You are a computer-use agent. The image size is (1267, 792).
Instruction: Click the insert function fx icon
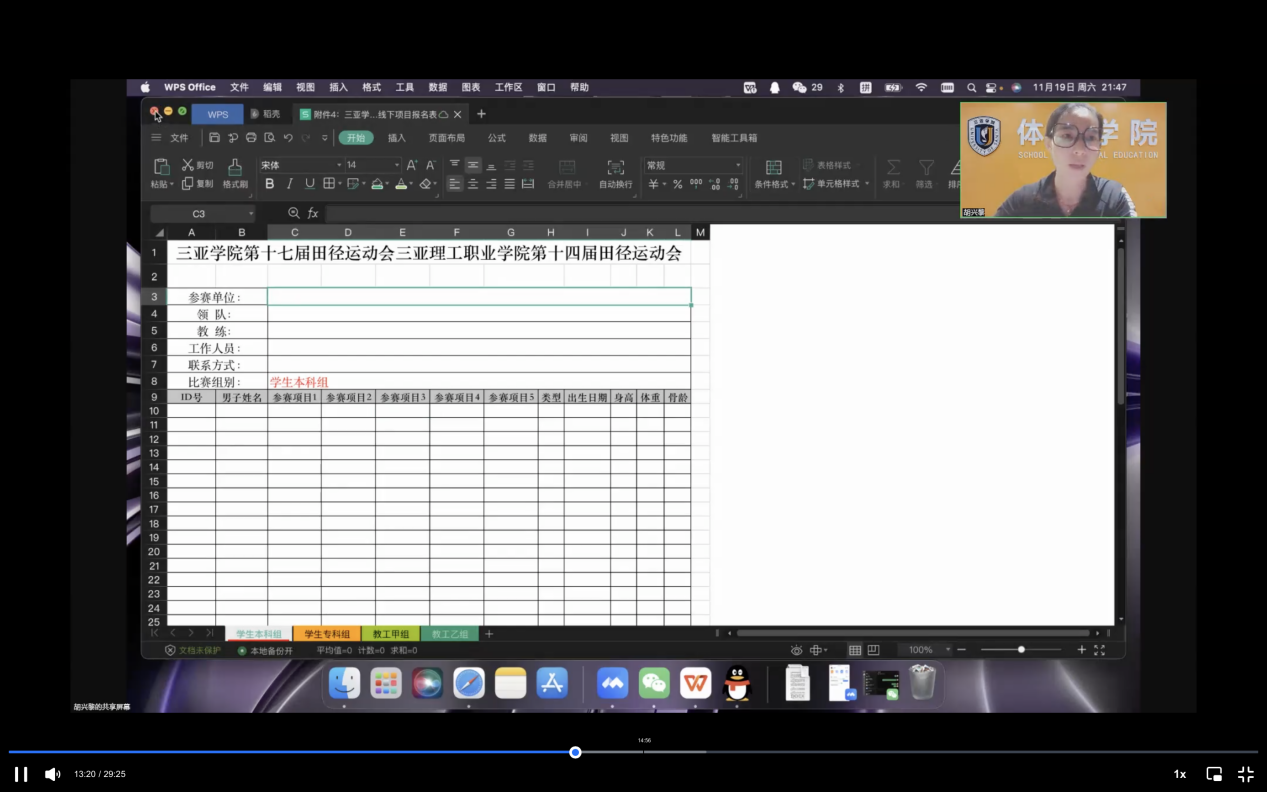point(313,213)
